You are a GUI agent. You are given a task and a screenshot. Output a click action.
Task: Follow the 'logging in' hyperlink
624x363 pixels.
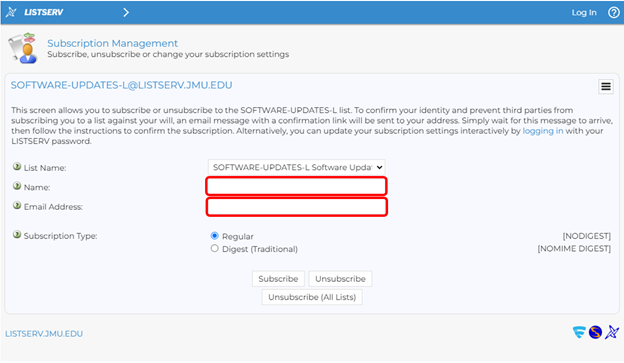point(542,131)
